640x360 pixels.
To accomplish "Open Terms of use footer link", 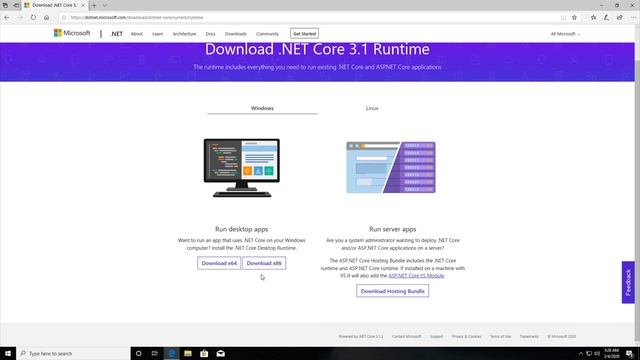I will click(x=500, y=336).
